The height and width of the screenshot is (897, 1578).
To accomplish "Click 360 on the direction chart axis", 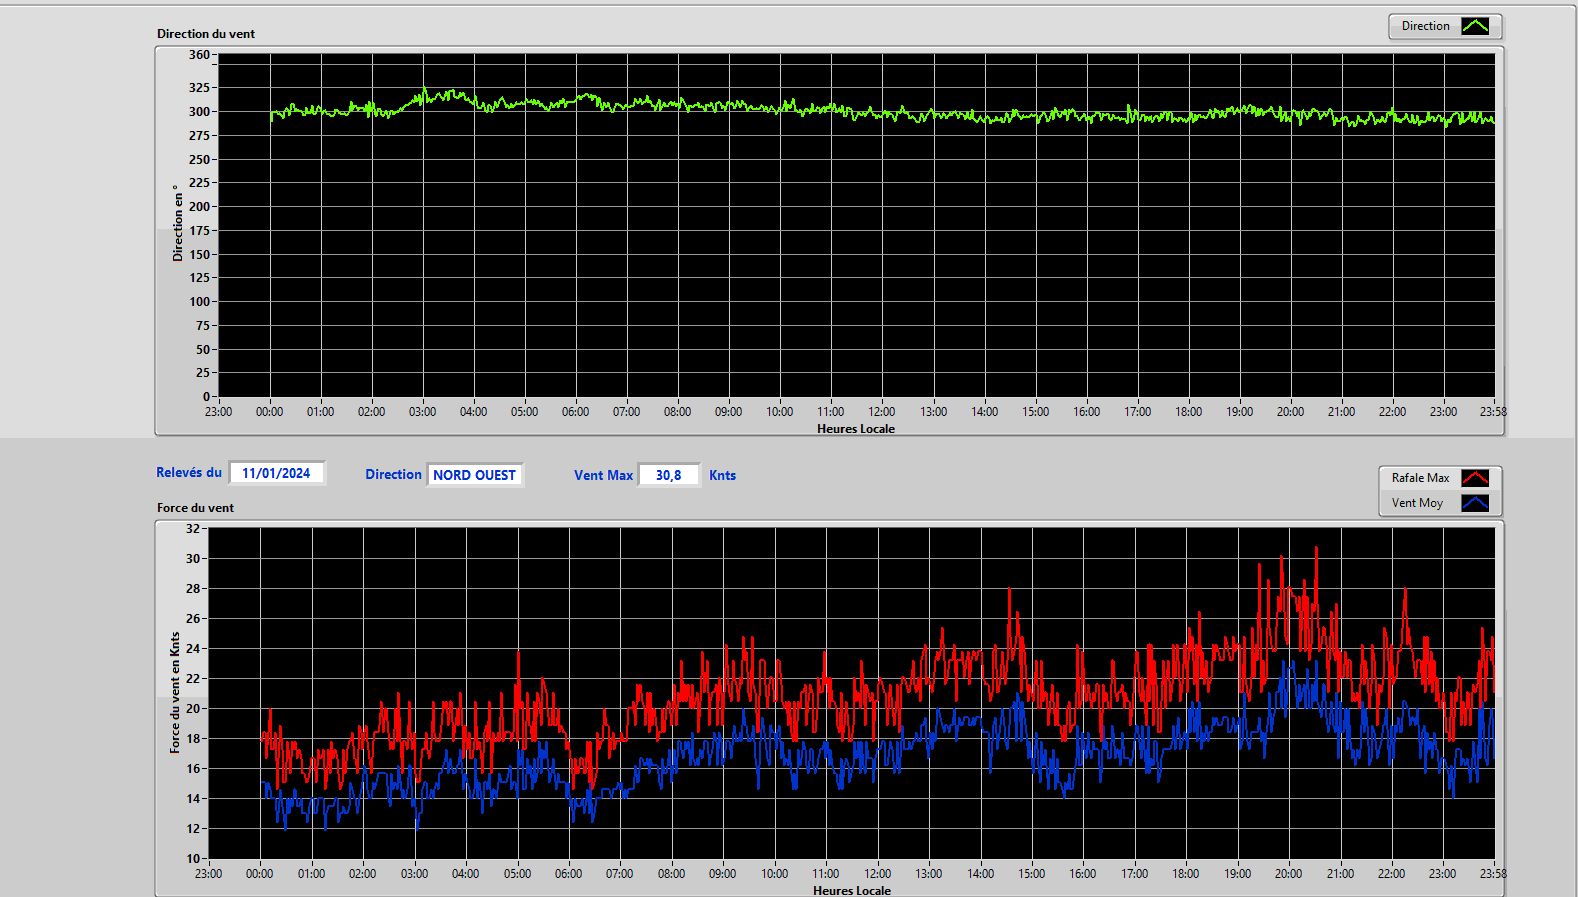I will pos(199,55).
